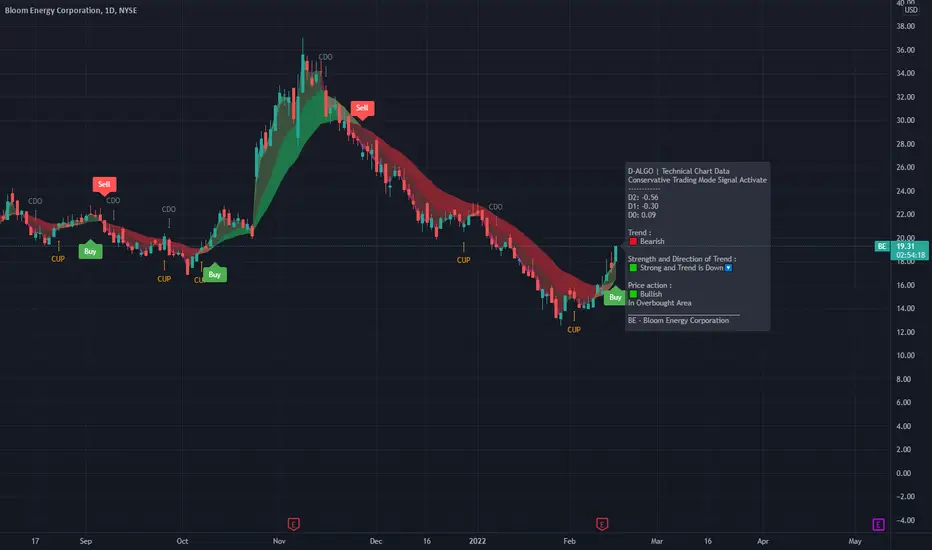Click the -4.00 price axis label
The height and width of the screenshot is (550, 932).
click(905, 520)
